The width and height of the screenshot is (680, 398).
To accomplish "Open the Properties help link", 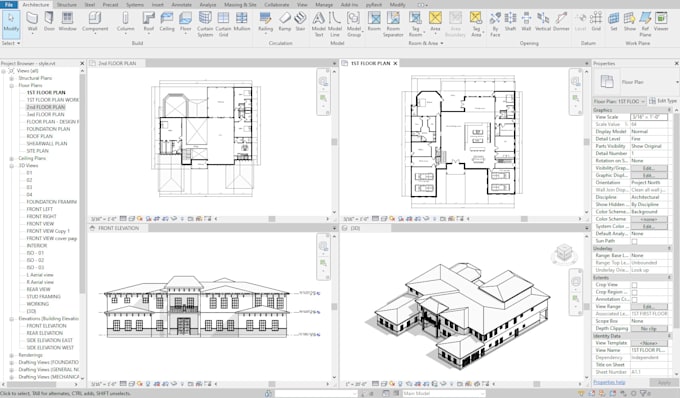I will pos(609,382).
